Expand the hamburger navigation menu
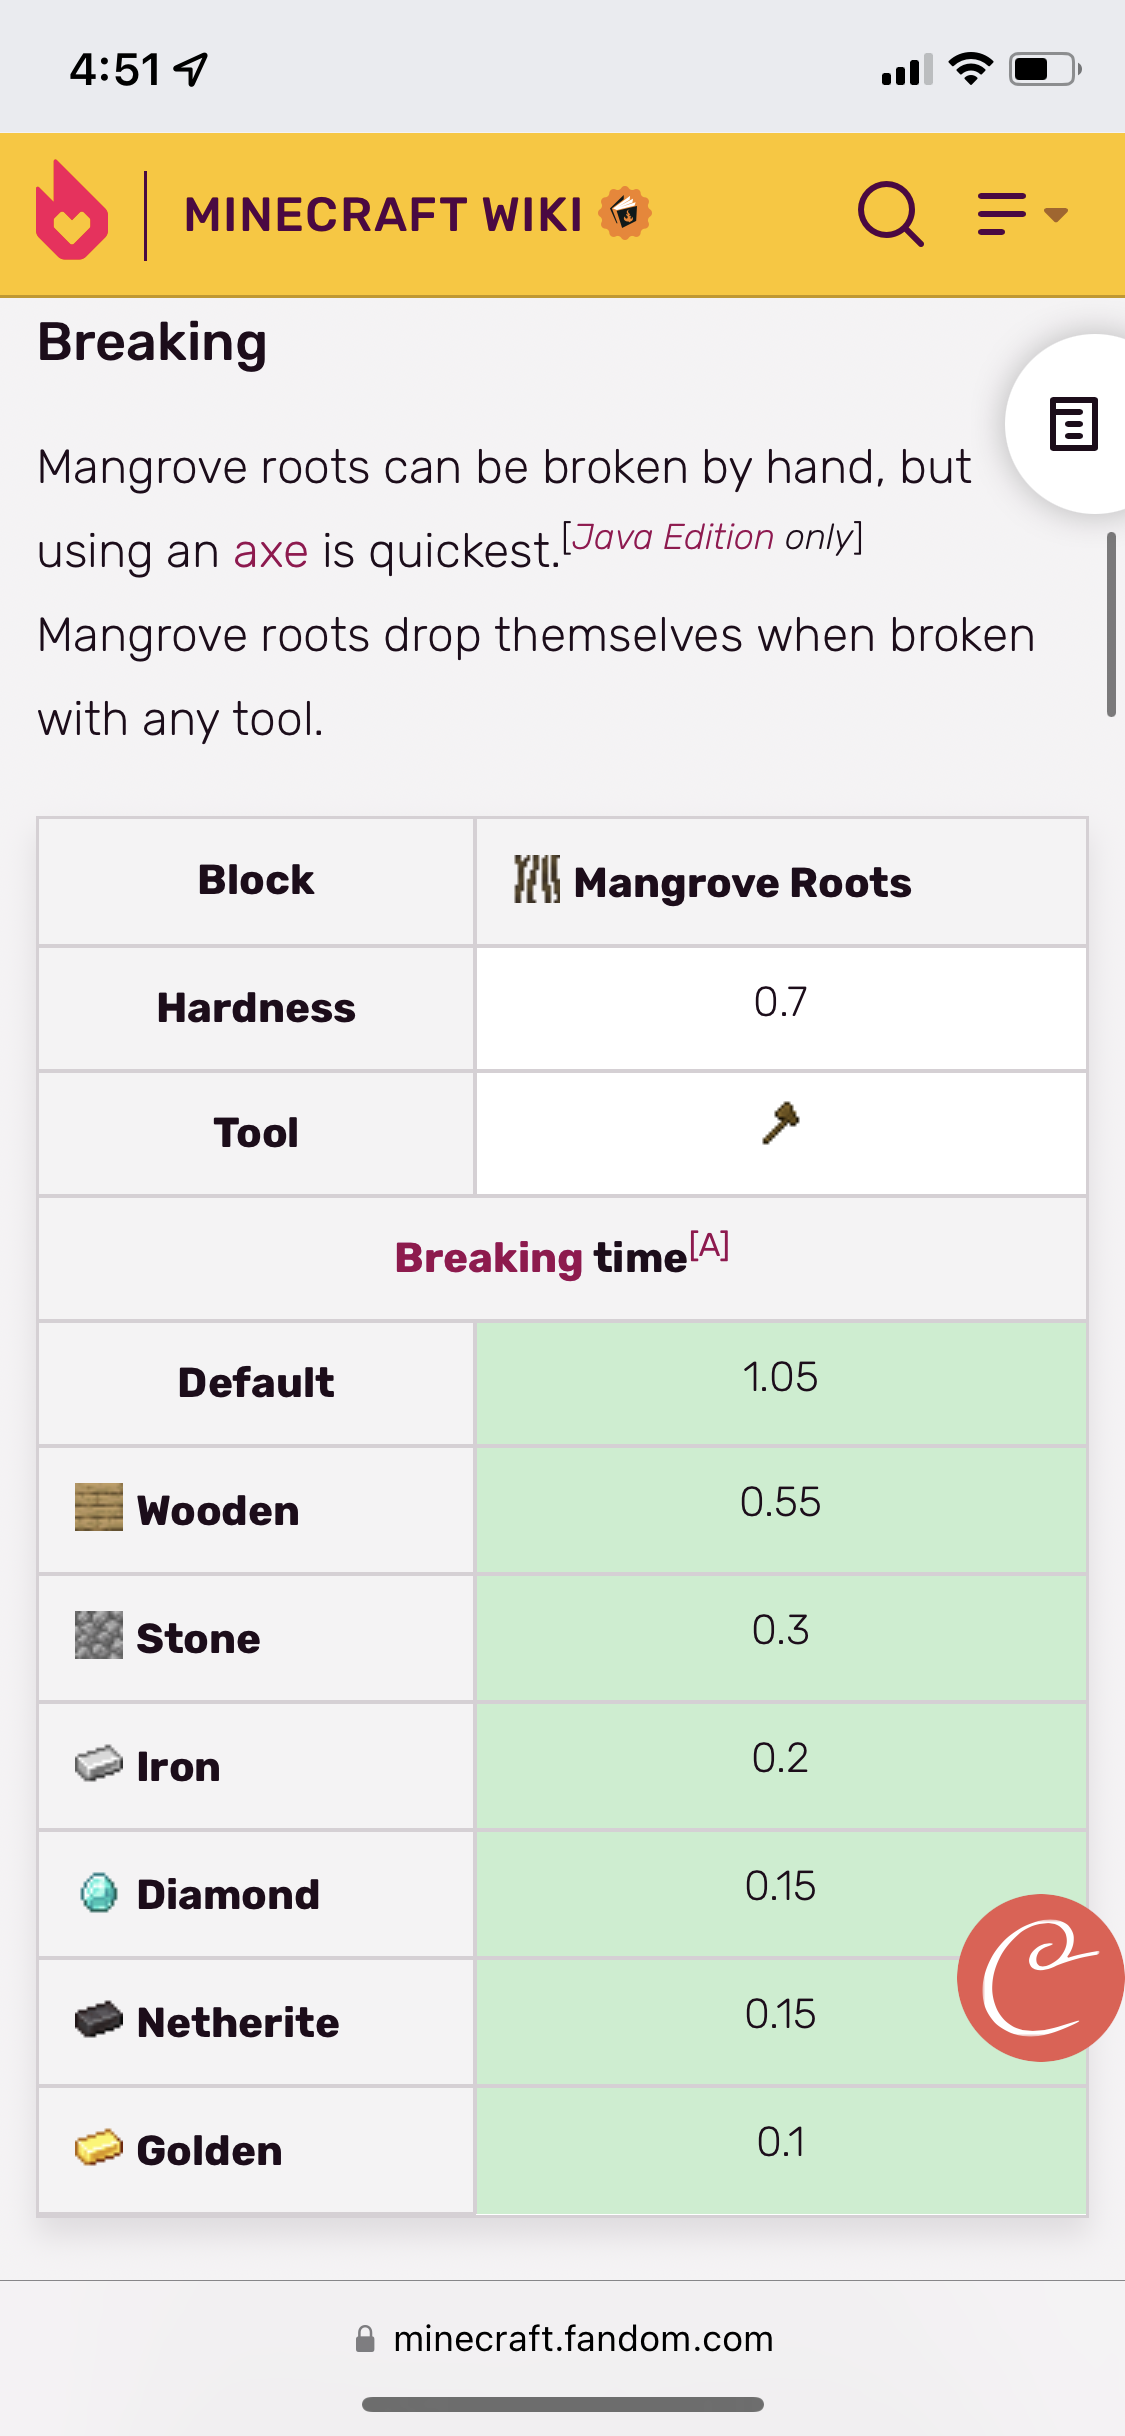Viewport: 1125px width, 2436px height. tap(1021, 214)
